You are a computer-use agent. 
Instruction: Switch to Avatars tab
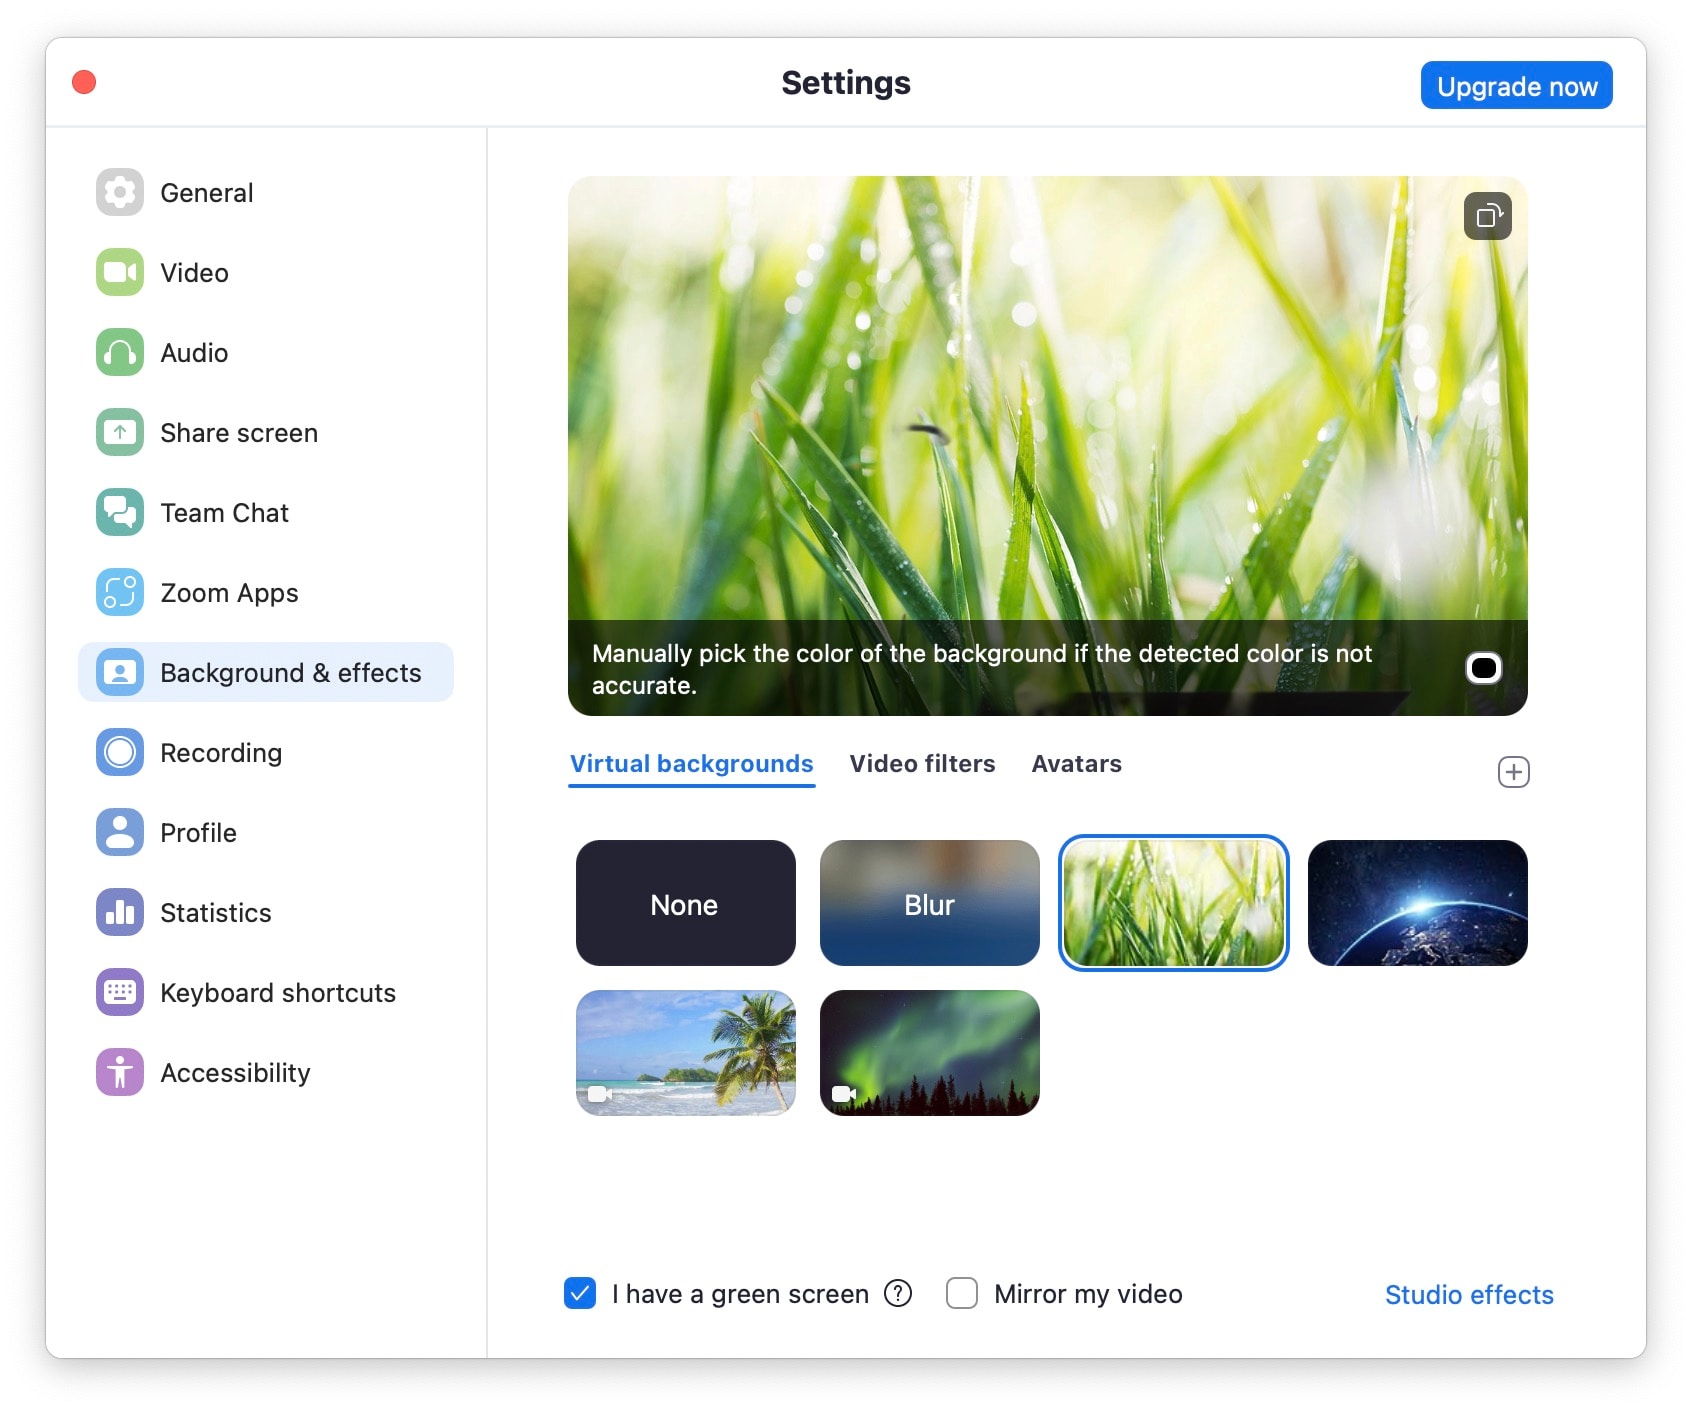coord(1077,764)
